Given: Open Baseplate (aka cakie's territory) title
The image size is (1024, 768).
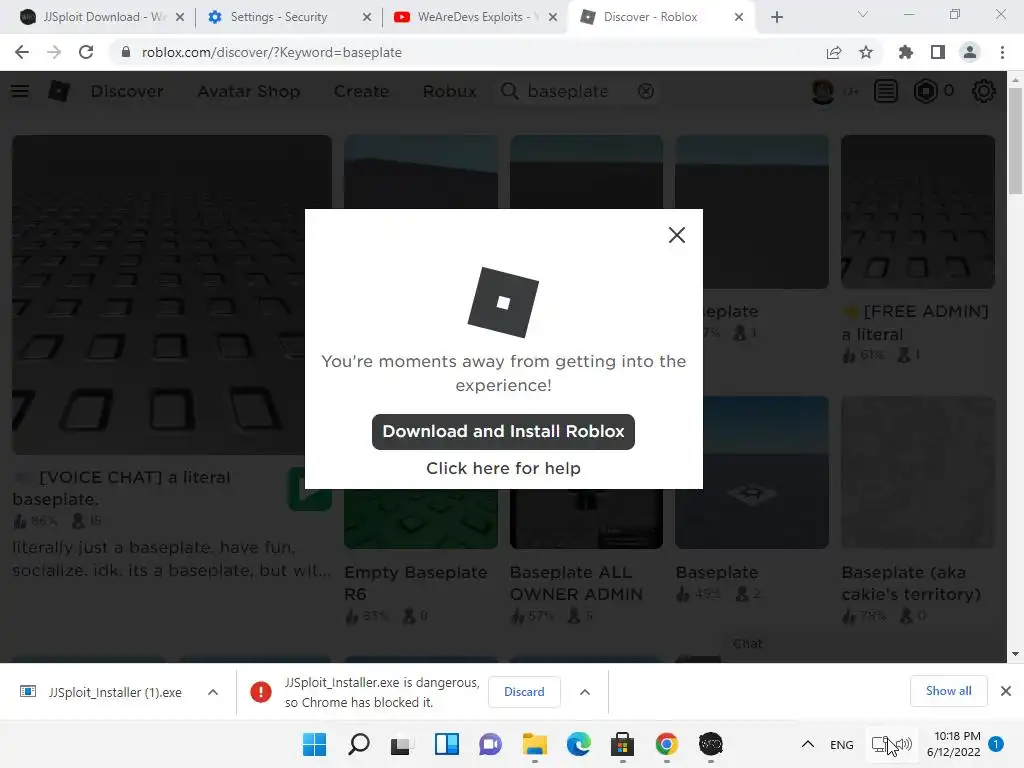Looking at the screenshot, I should pos(911,583).
